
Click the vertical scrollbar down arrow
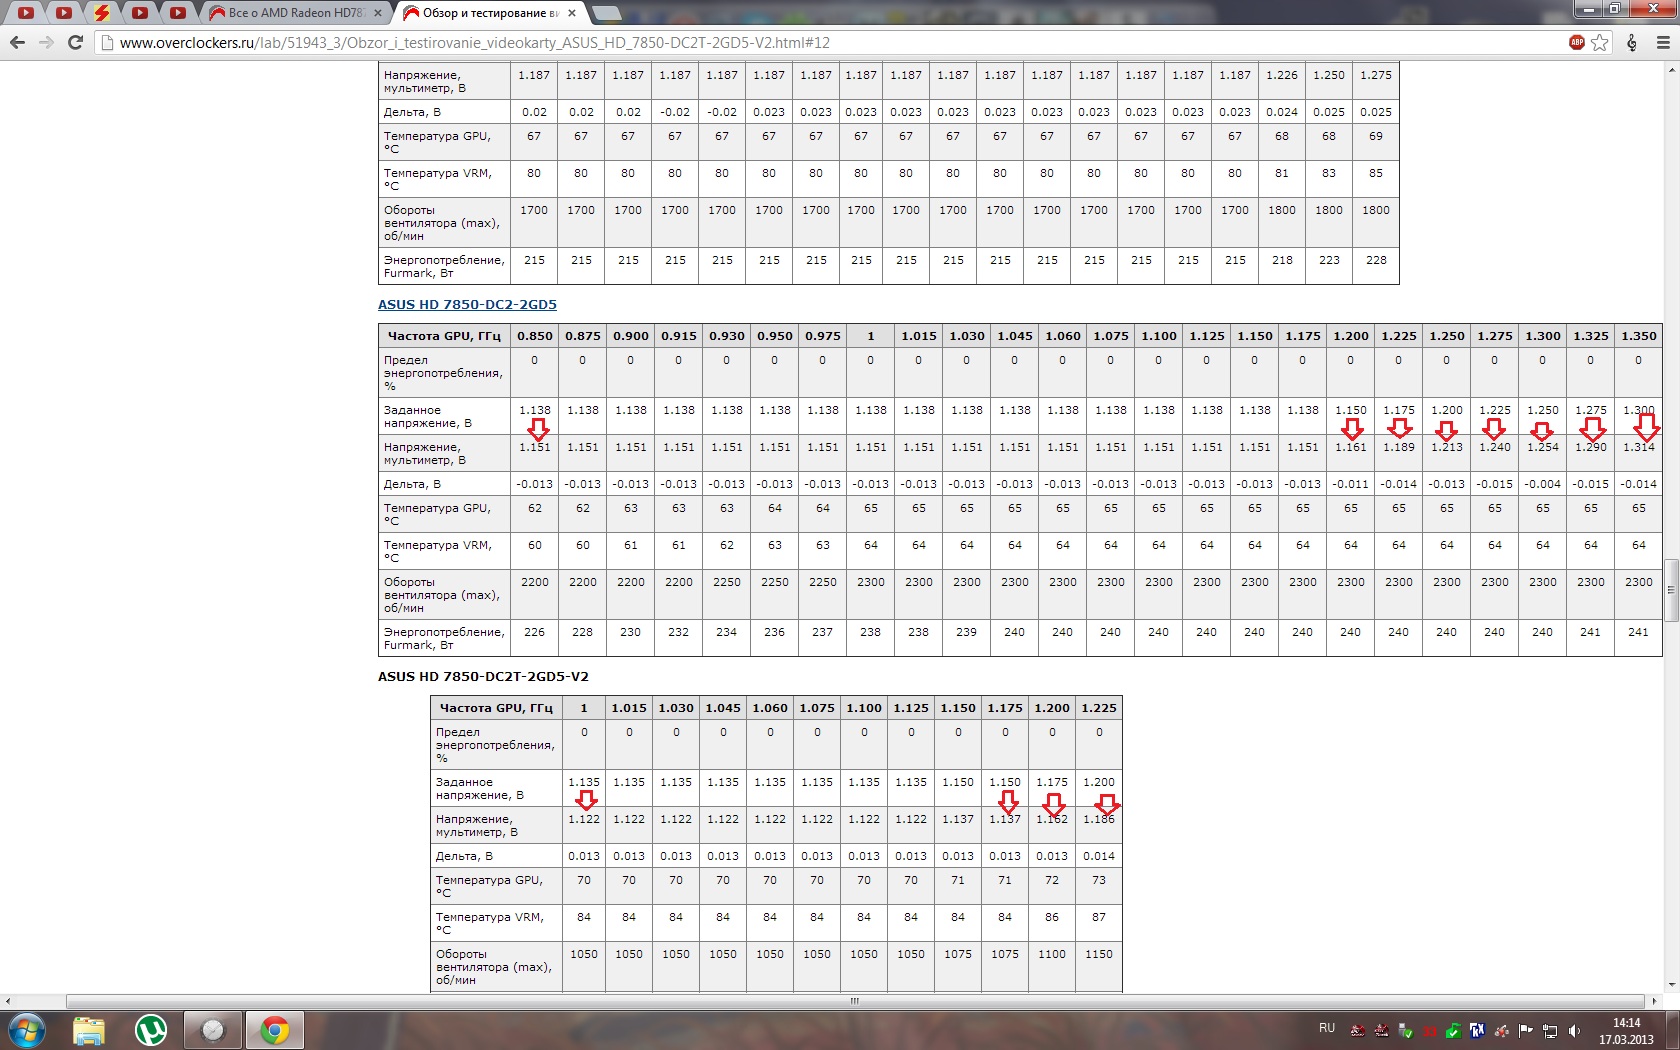click(x=1671, y=985)
